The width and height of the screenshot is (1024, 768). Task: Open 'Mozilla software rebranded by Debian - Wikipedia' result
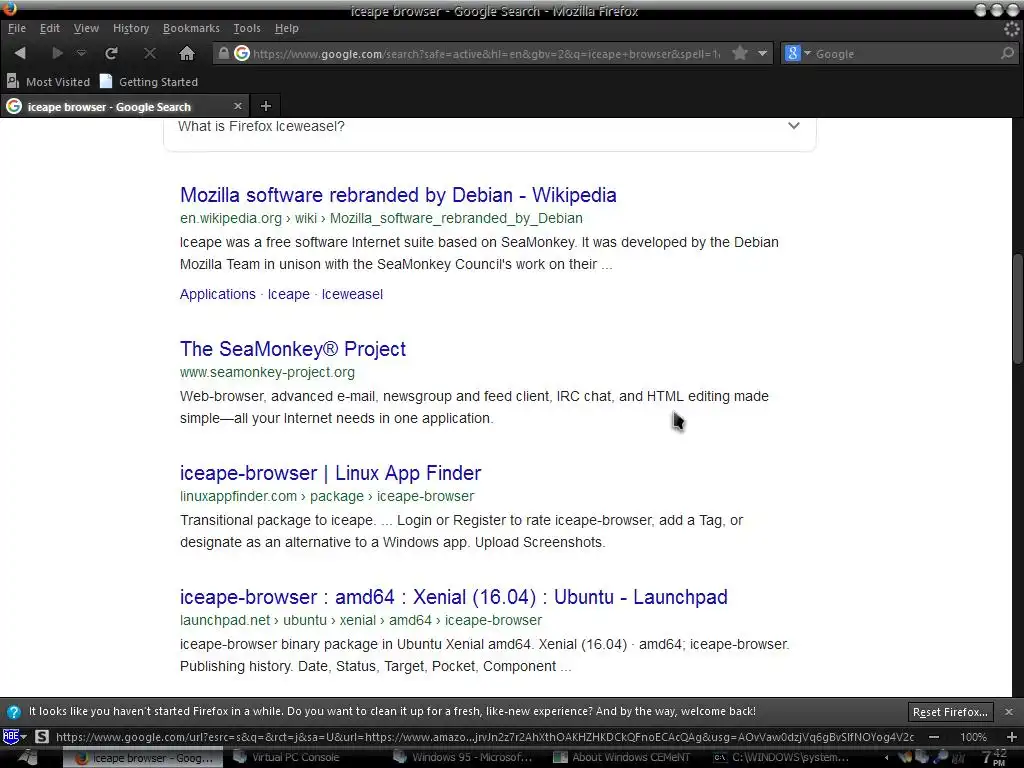[398, 195]
